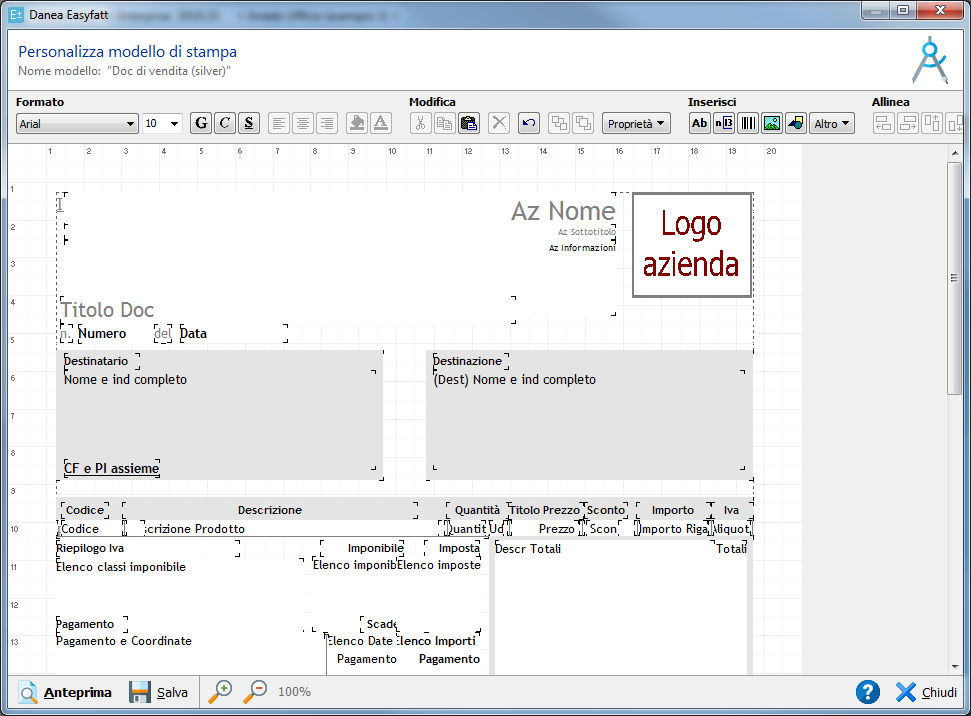Click the Salva button
This screenshot has width=971, height=716.
(159, 692)
